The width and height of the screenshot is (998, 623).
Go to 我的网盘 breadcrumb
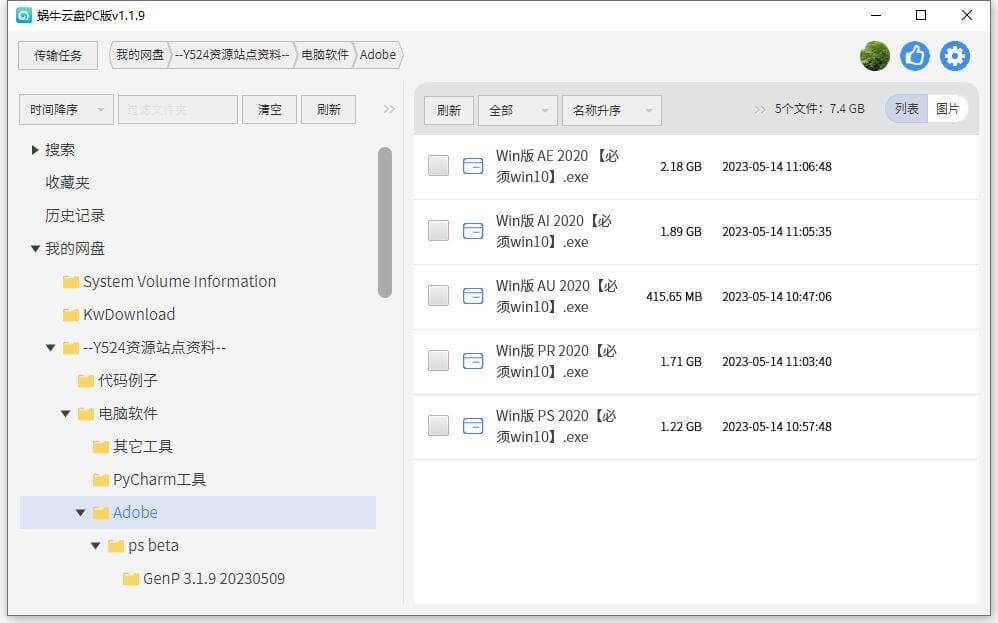(140, 55)
